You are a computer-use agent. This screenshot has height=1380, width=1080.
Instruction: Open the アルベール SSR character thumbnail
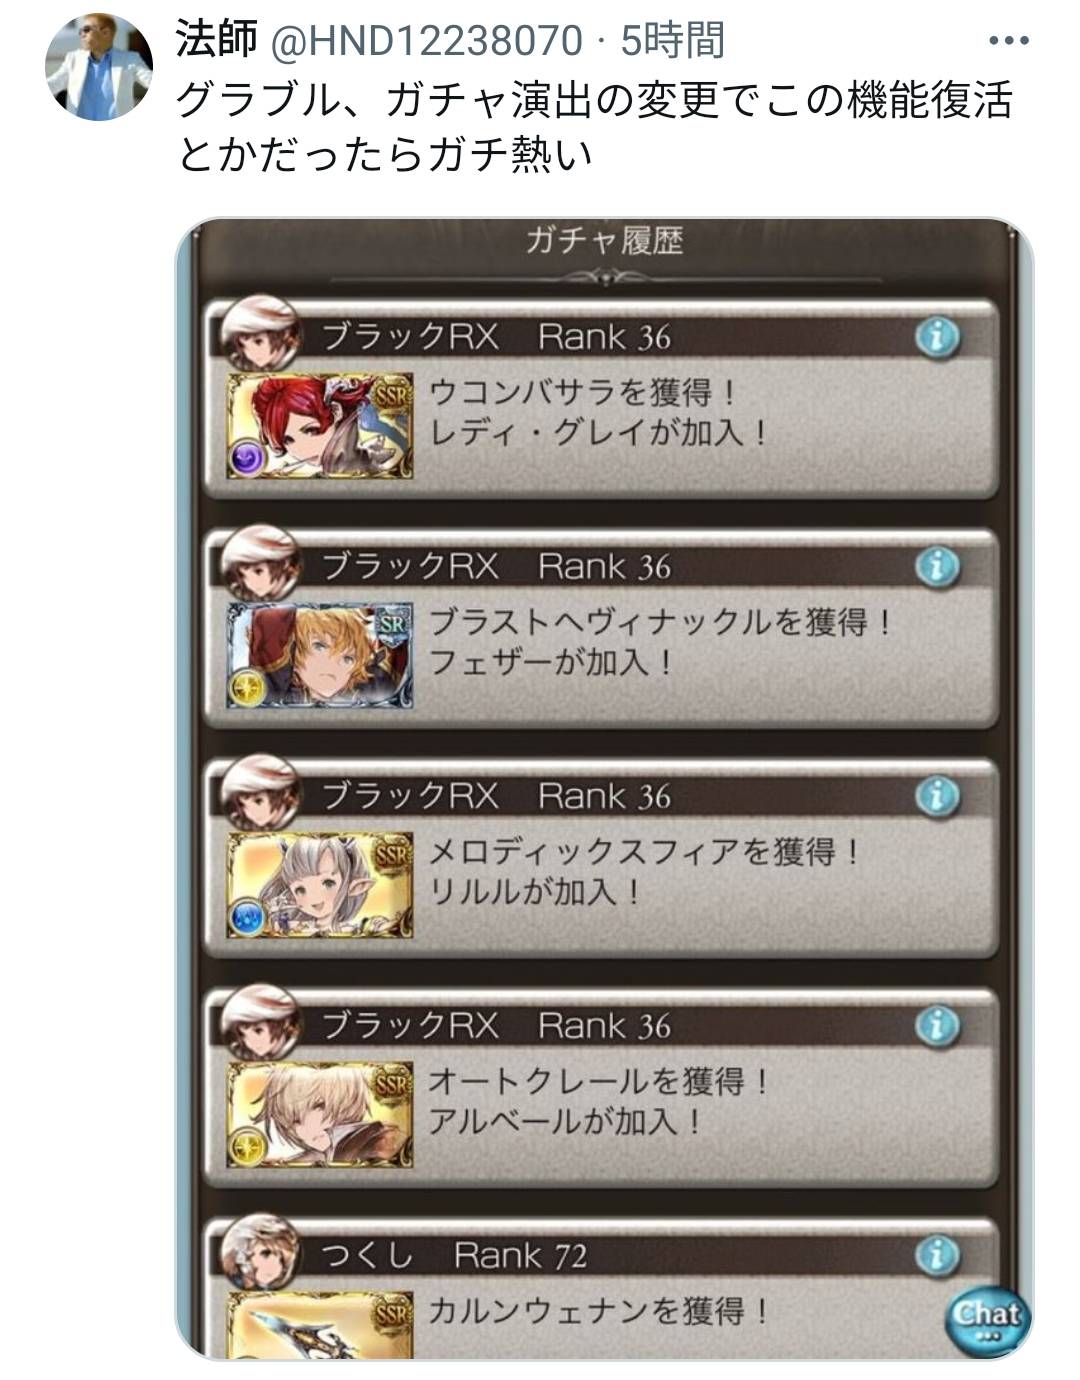(320, 1114)
